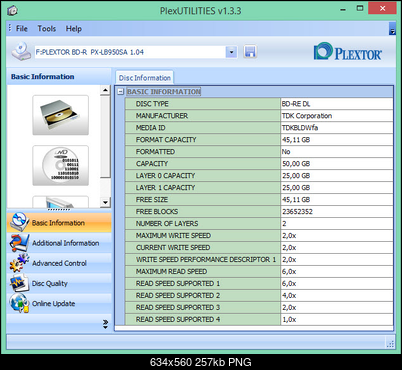Click the thumbnail list scroll down arrow
The height and width of the screenshot is (370, 402).
pos(105,202)
